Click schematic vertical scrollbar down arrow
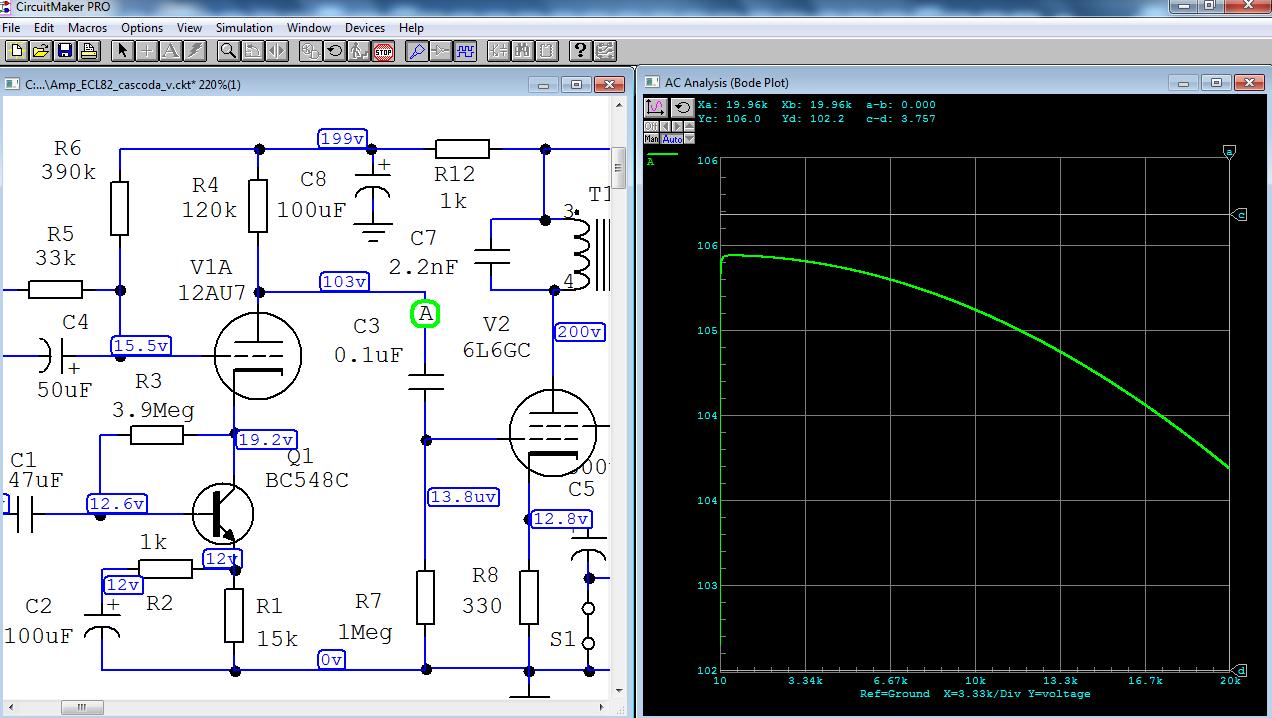Screen dimensions: 1272x718 pos(618,691)
